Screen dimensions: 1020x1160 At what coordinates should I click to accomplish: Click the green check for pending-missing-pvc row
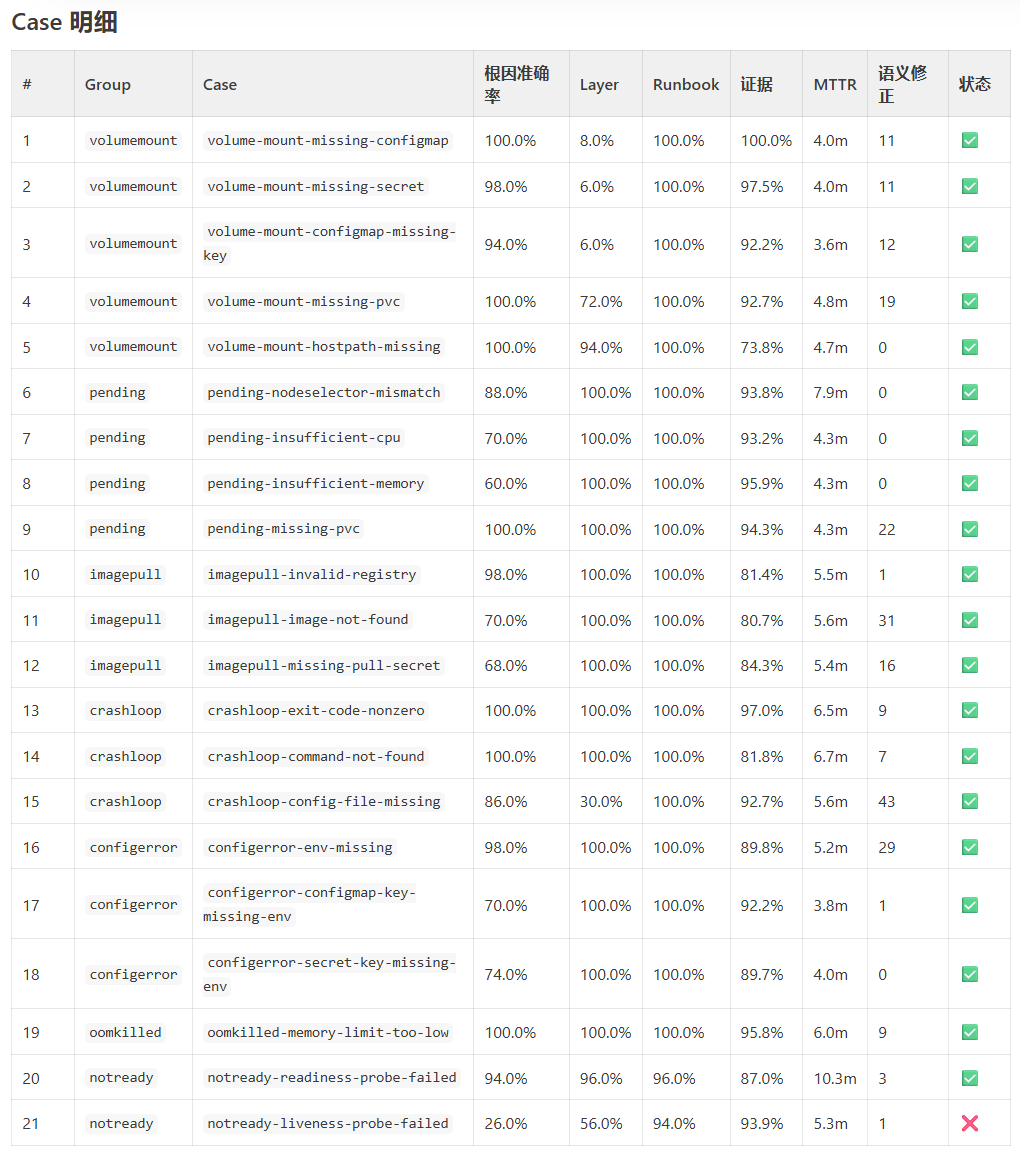[970, 529]
